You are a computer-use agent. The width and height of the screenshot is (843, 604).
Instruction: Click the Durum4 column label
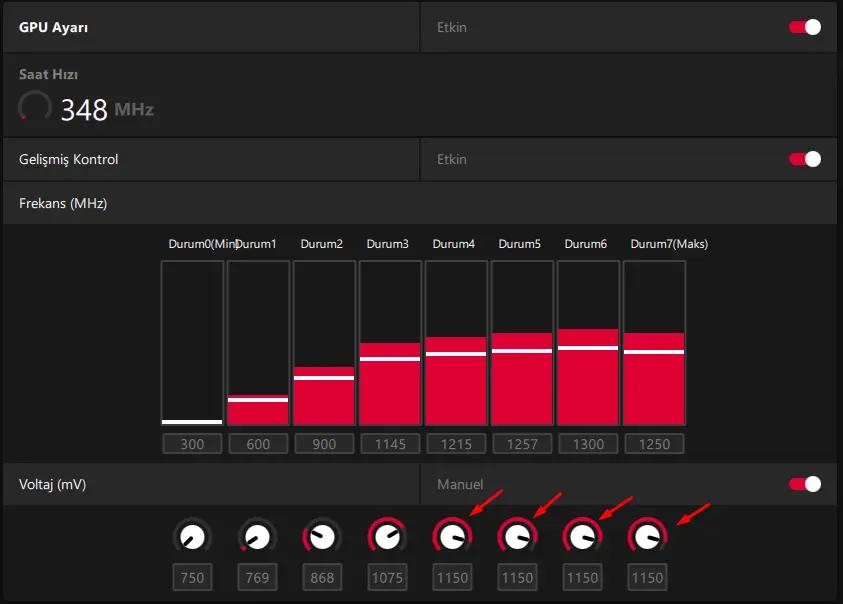454,244
